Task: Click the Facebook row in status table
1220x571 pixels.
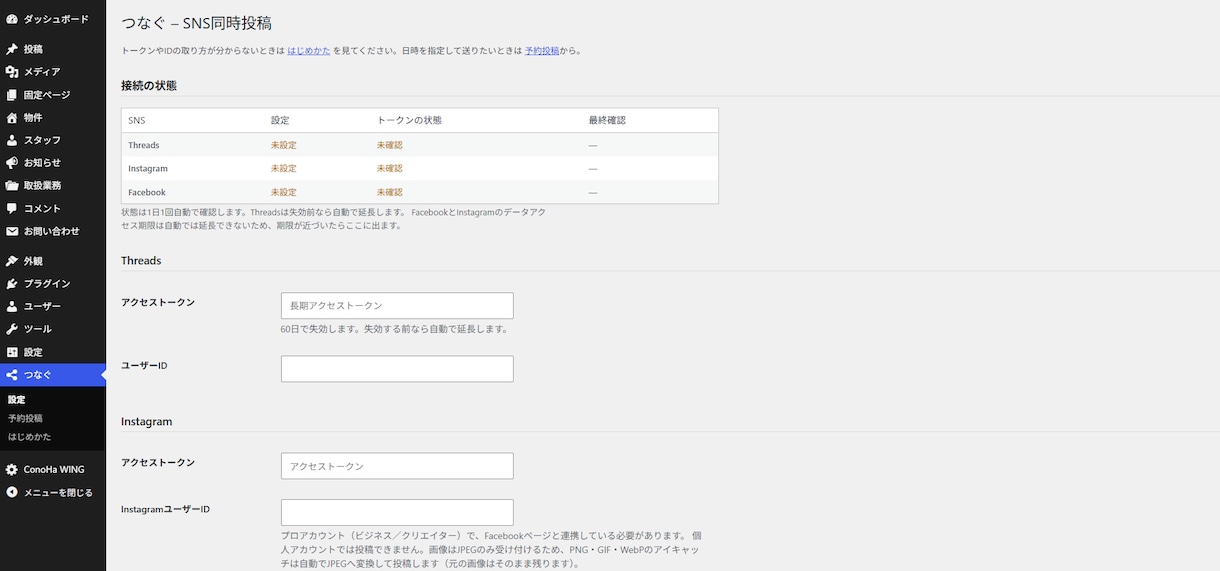Action: coord(420,192)
